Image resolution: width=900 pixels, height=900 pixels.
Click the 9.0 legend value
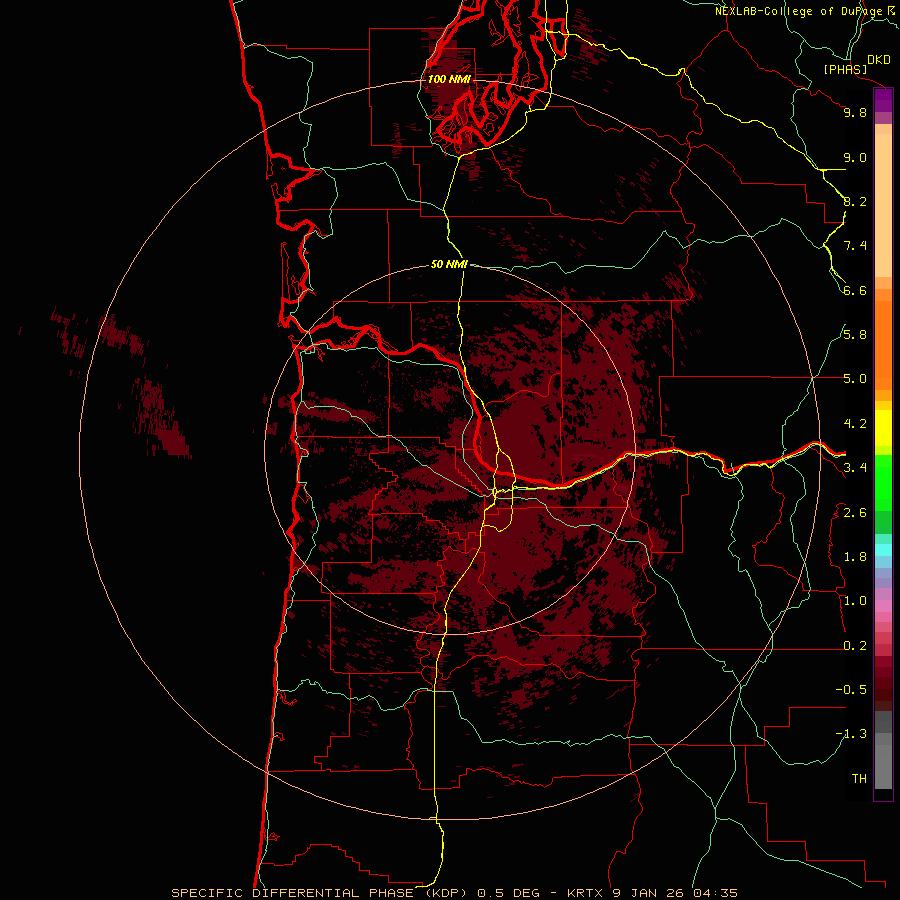pos(855,158)
